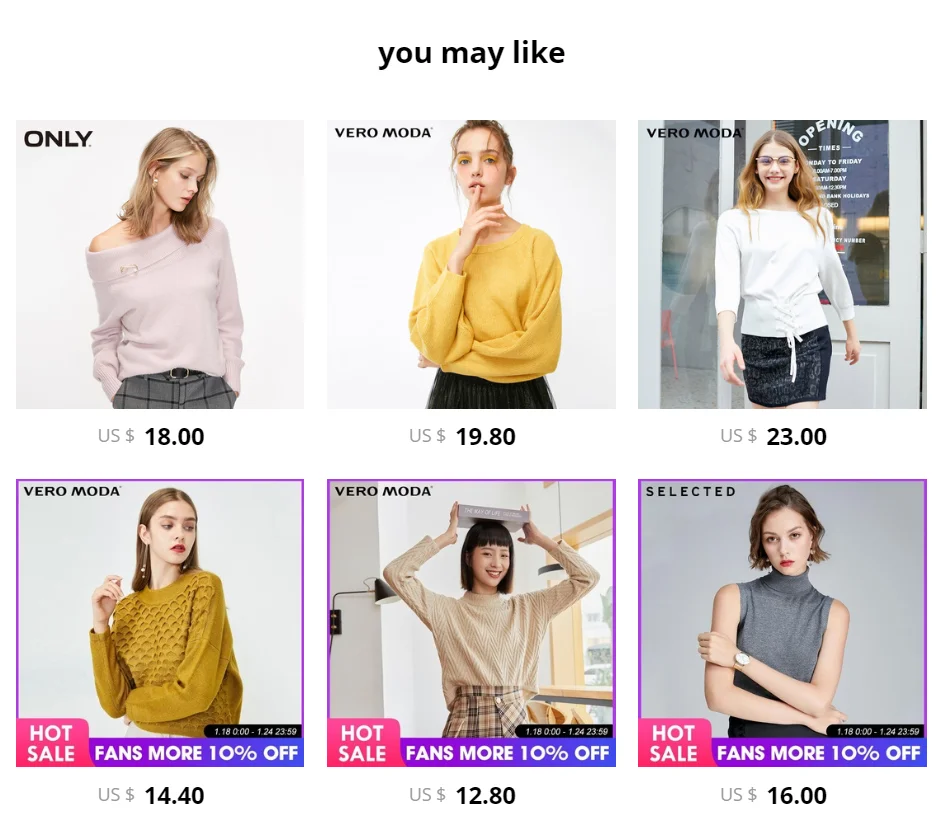Click Hot Sale badge on mustard sweater
Viewport: 943px width, 817px height.
(51, 743)
